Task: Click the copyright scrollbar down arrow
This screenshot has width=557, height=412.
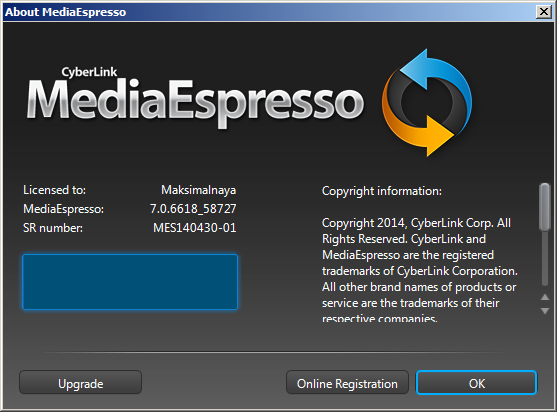Action: 545,311
